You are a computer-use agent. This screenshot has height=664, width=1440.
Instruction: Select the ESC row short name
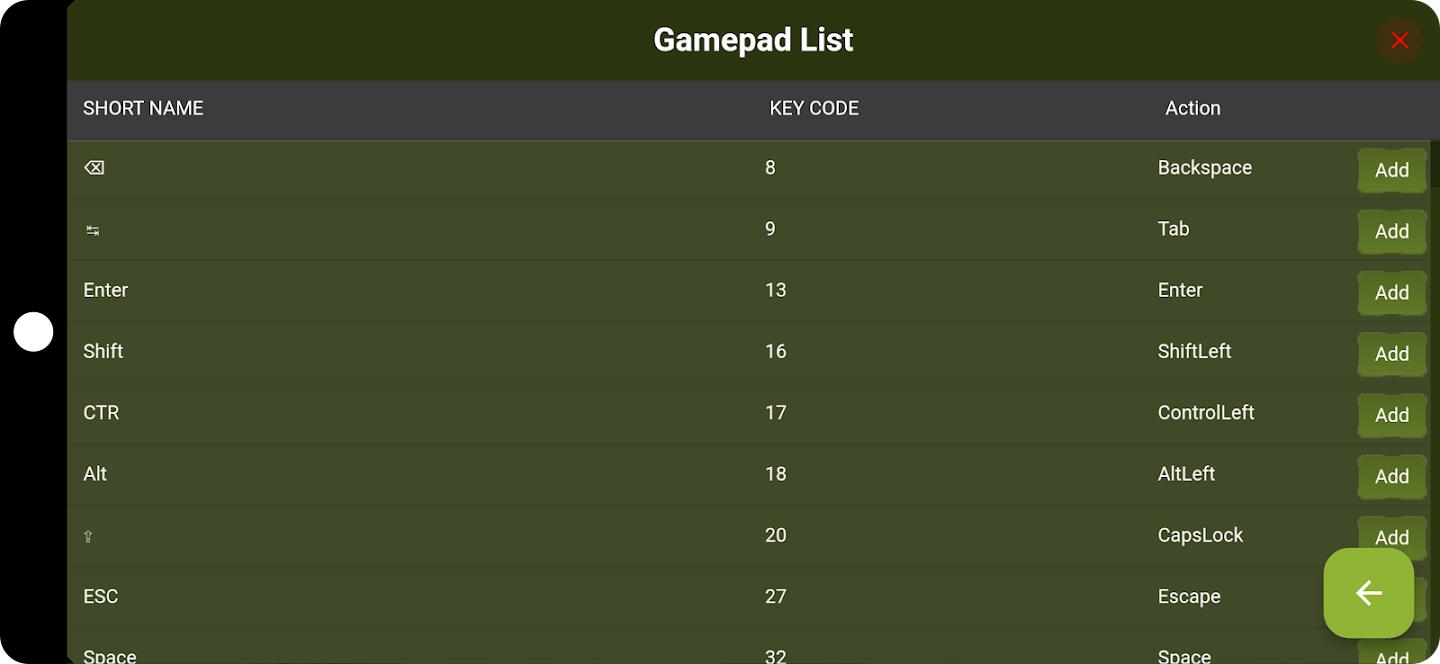[100, 597]
